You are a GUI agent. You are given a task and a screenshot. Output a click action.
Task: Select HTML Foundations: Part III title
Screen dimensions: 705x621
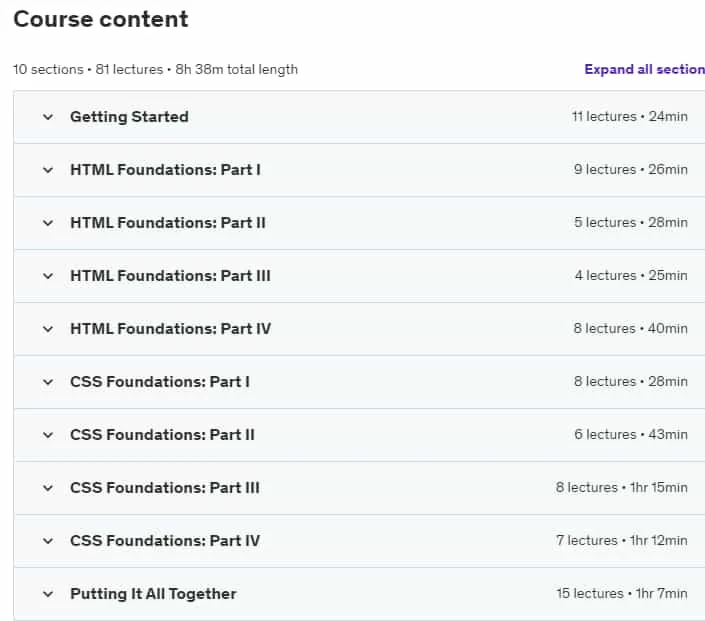click(x=170, y=276)
